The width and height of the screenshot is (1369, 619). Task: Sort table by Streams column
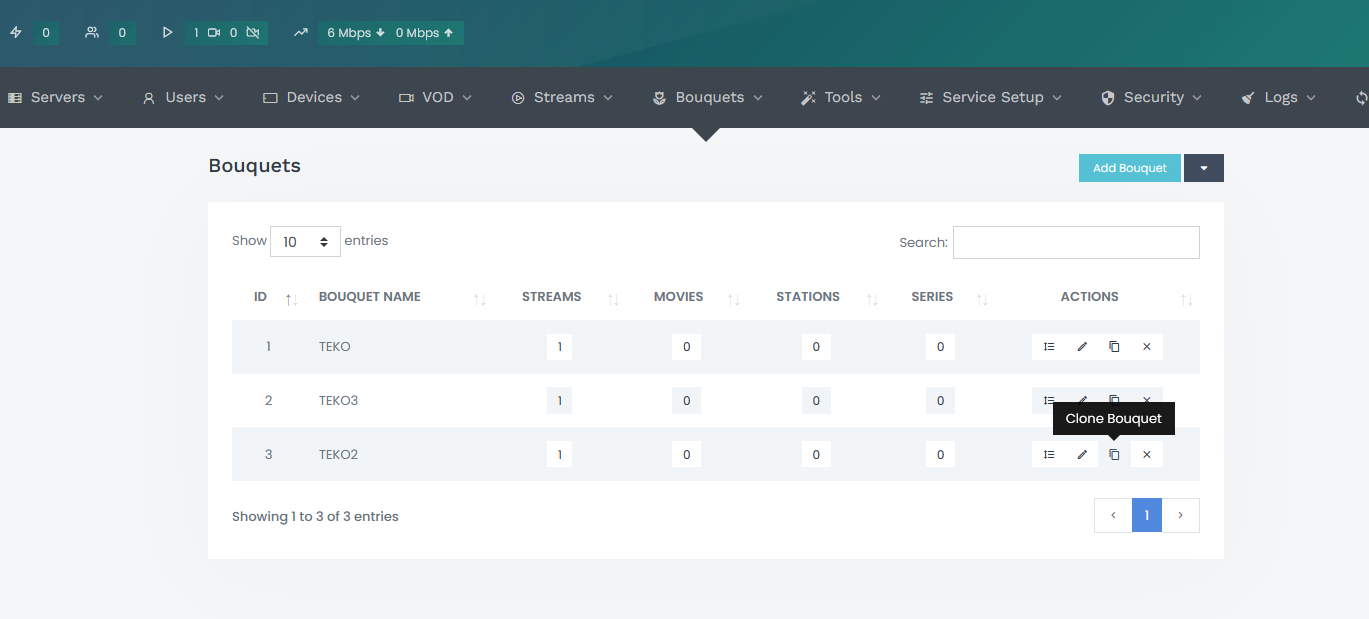pyautogui.click(x=551, y=297)
